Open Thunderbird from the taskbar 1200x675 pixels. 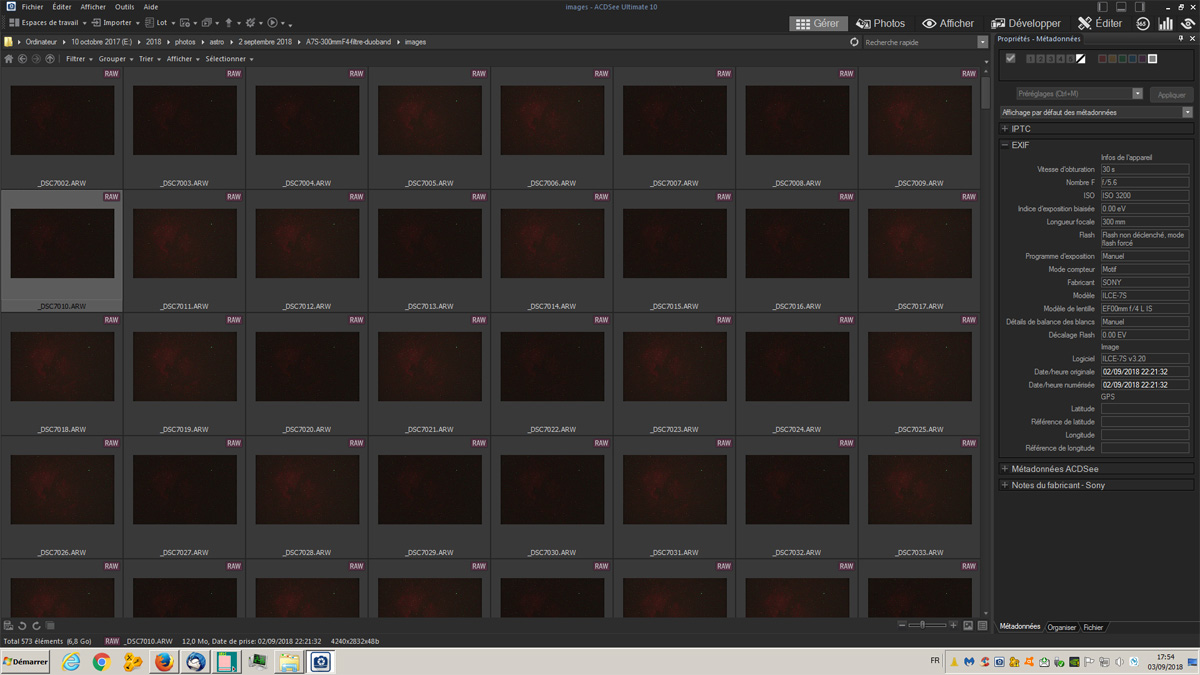[195, 662]
